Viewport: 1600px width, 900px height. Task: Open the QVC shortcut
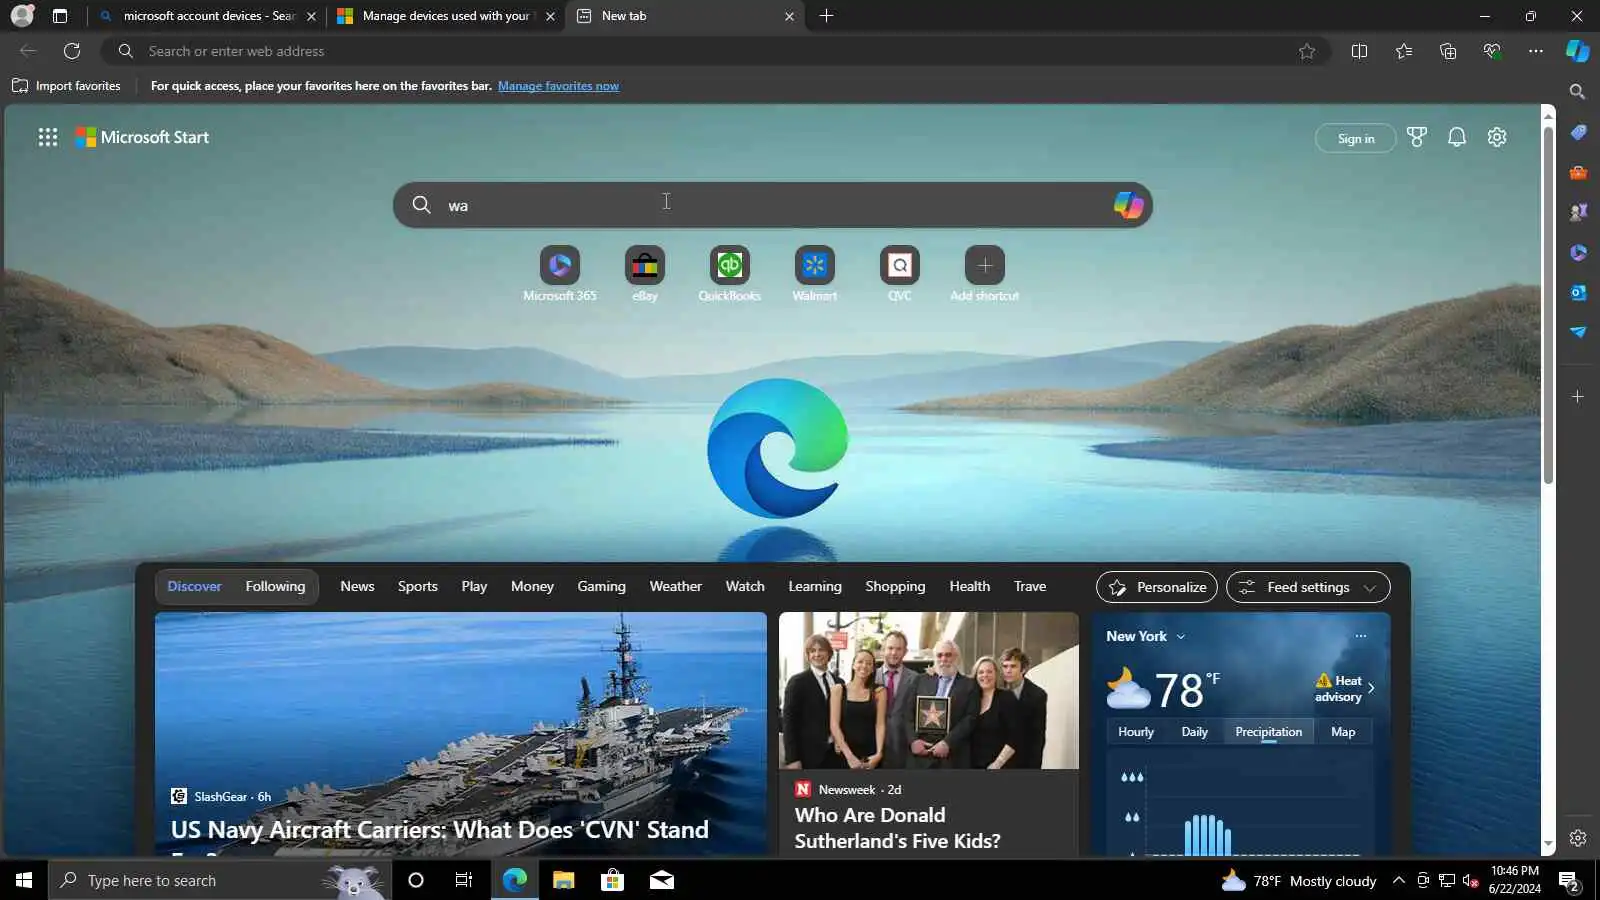point(900,273)
